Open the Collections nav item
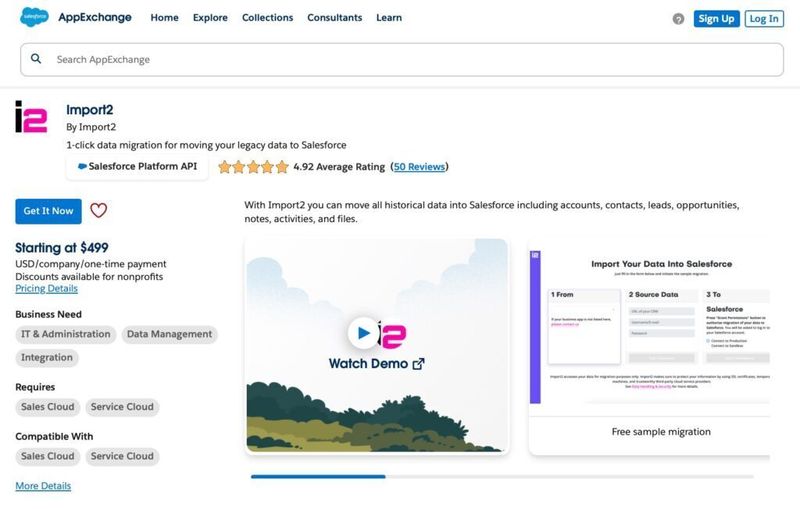This screenshot has width=800, height=509. pyautogui.click(x=267, y=17)
